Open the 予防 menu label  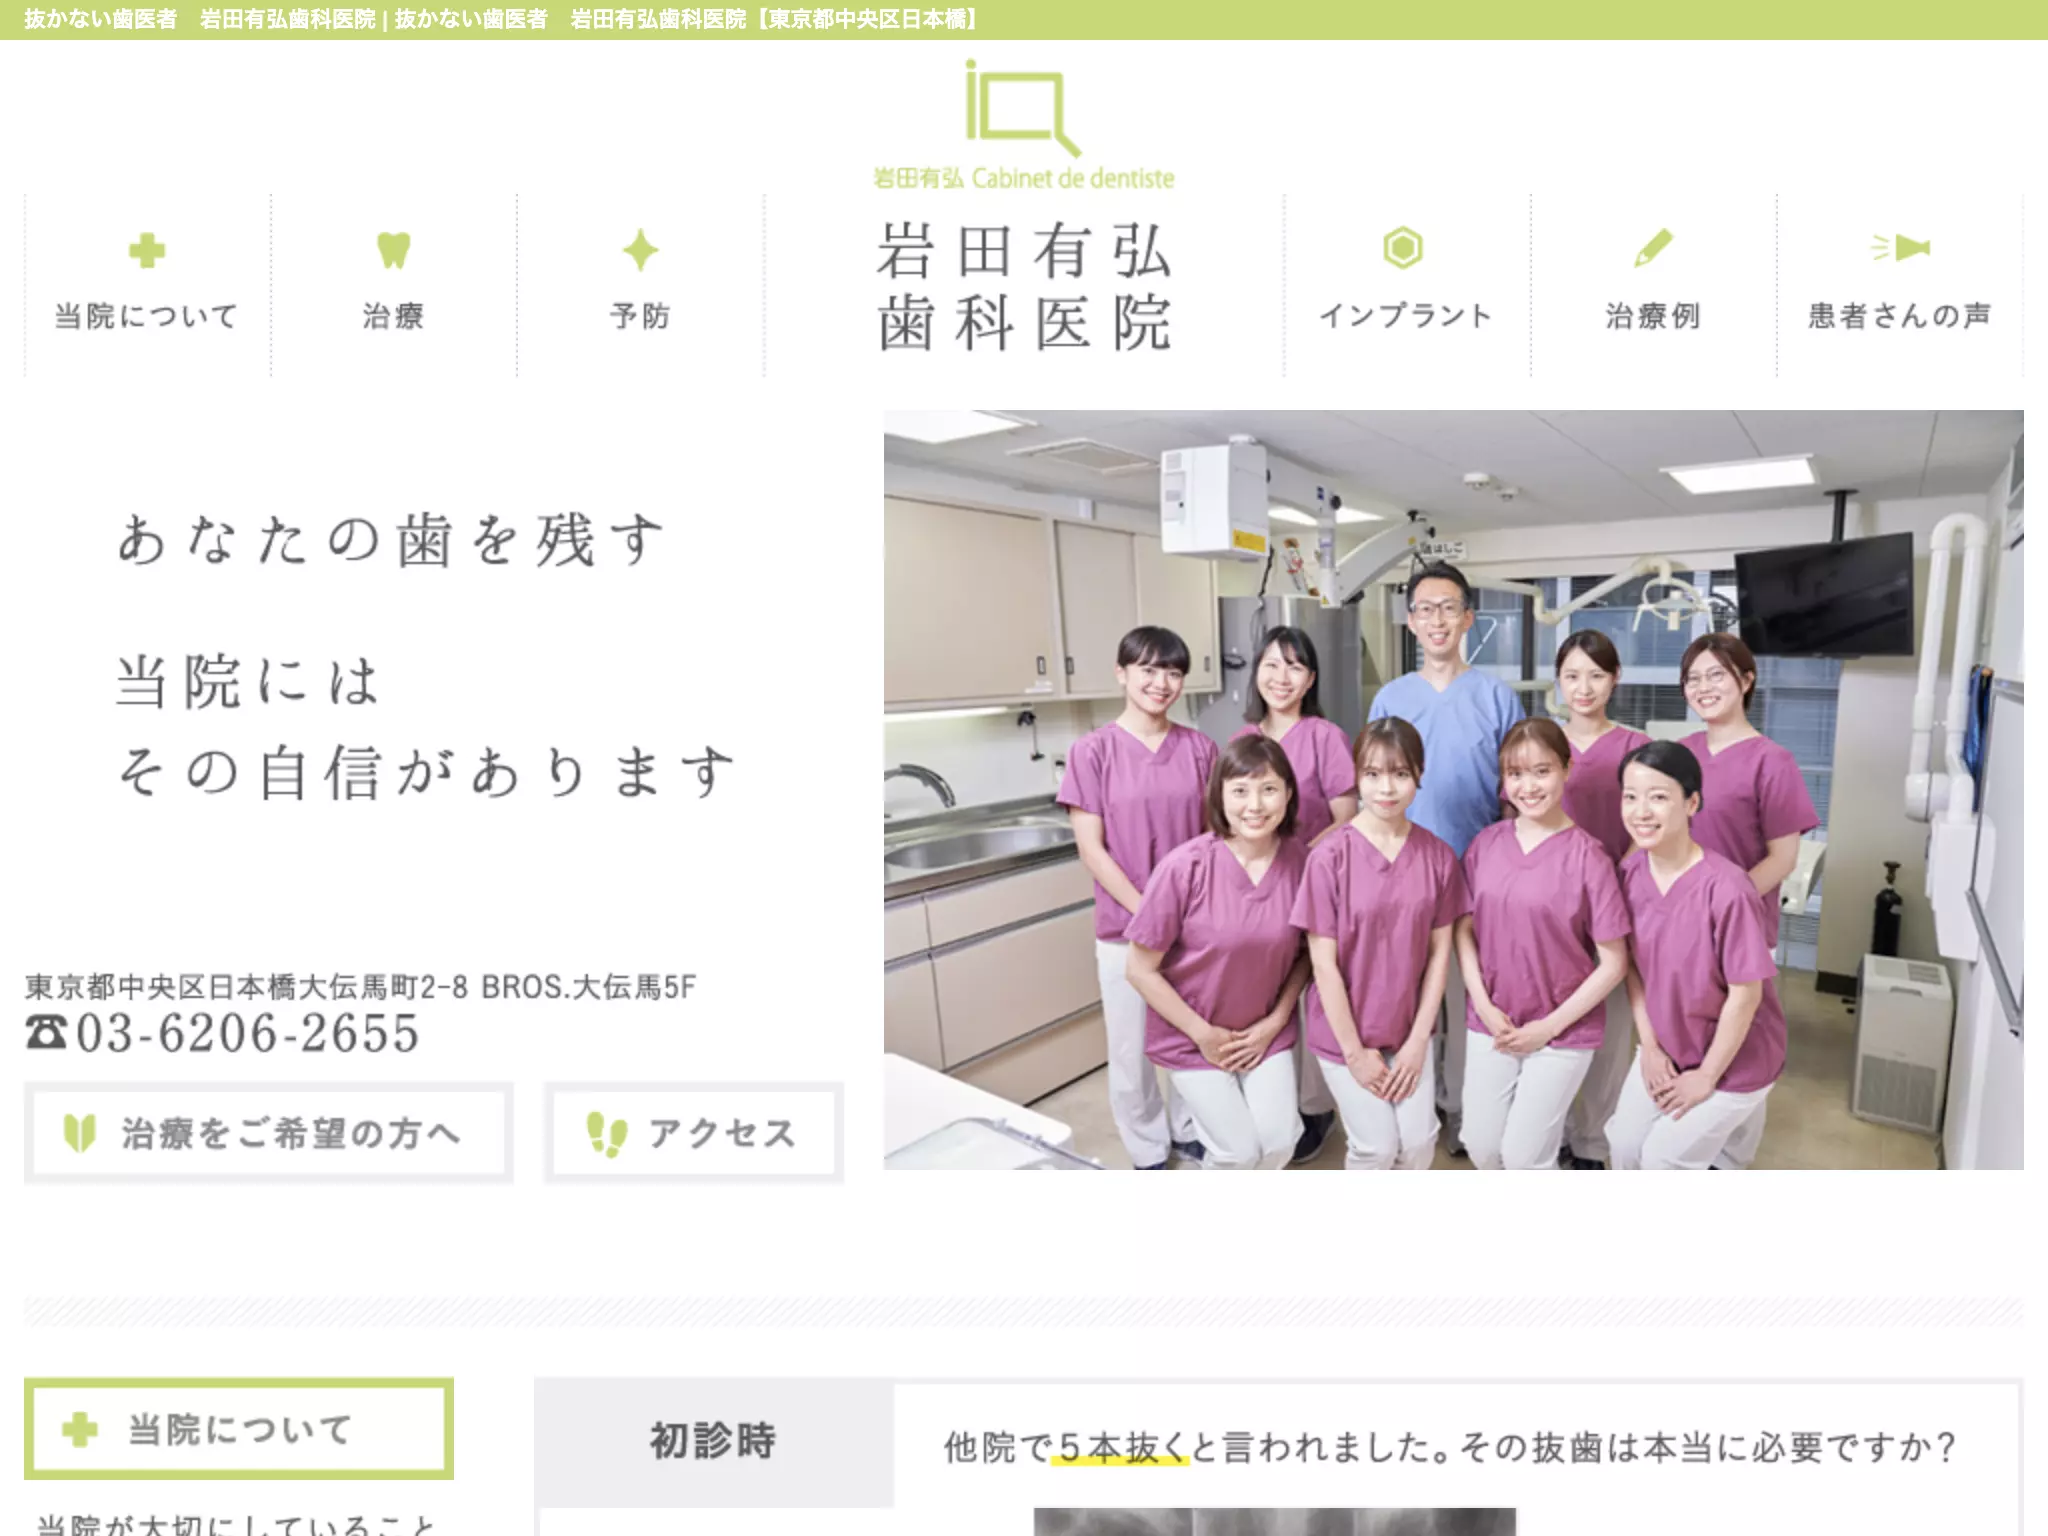pos(640,316)
